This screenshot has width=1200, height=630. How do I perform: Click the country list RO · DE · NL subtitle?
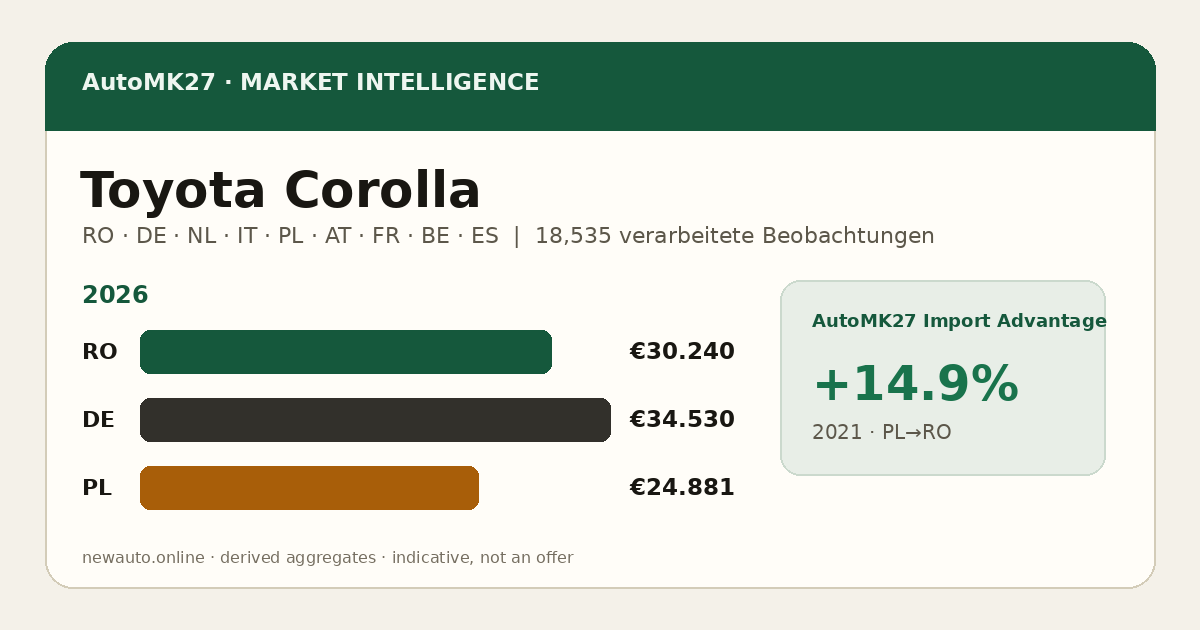[290, 236]
